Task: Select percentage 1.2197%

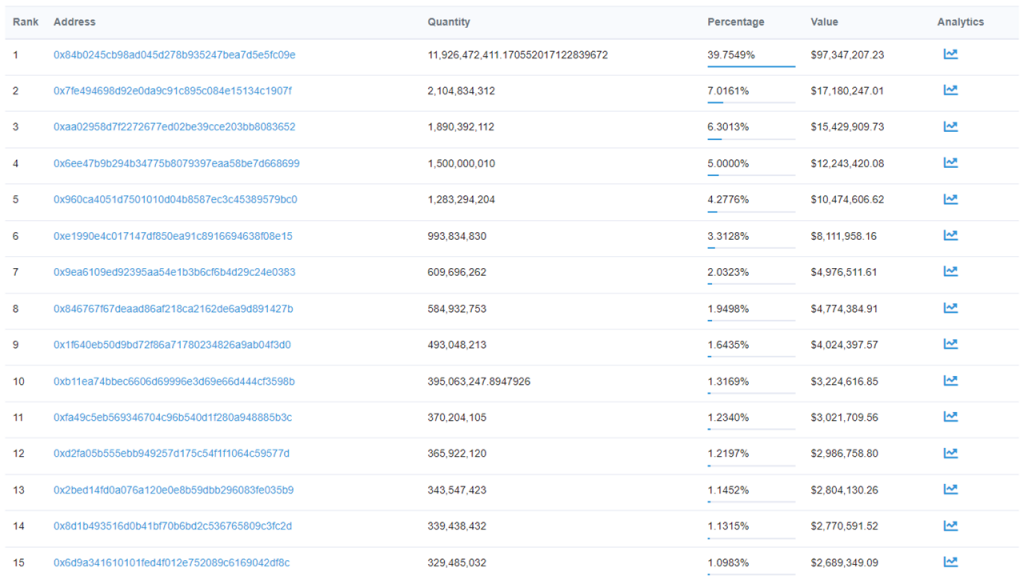Action: (728, 453)
